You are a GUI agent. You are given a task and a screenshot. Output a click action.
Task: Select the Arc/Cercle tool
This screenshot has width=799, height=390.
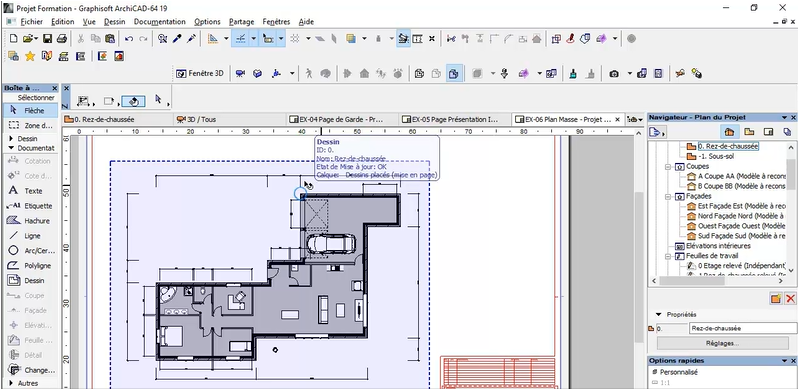coord(31,251)
